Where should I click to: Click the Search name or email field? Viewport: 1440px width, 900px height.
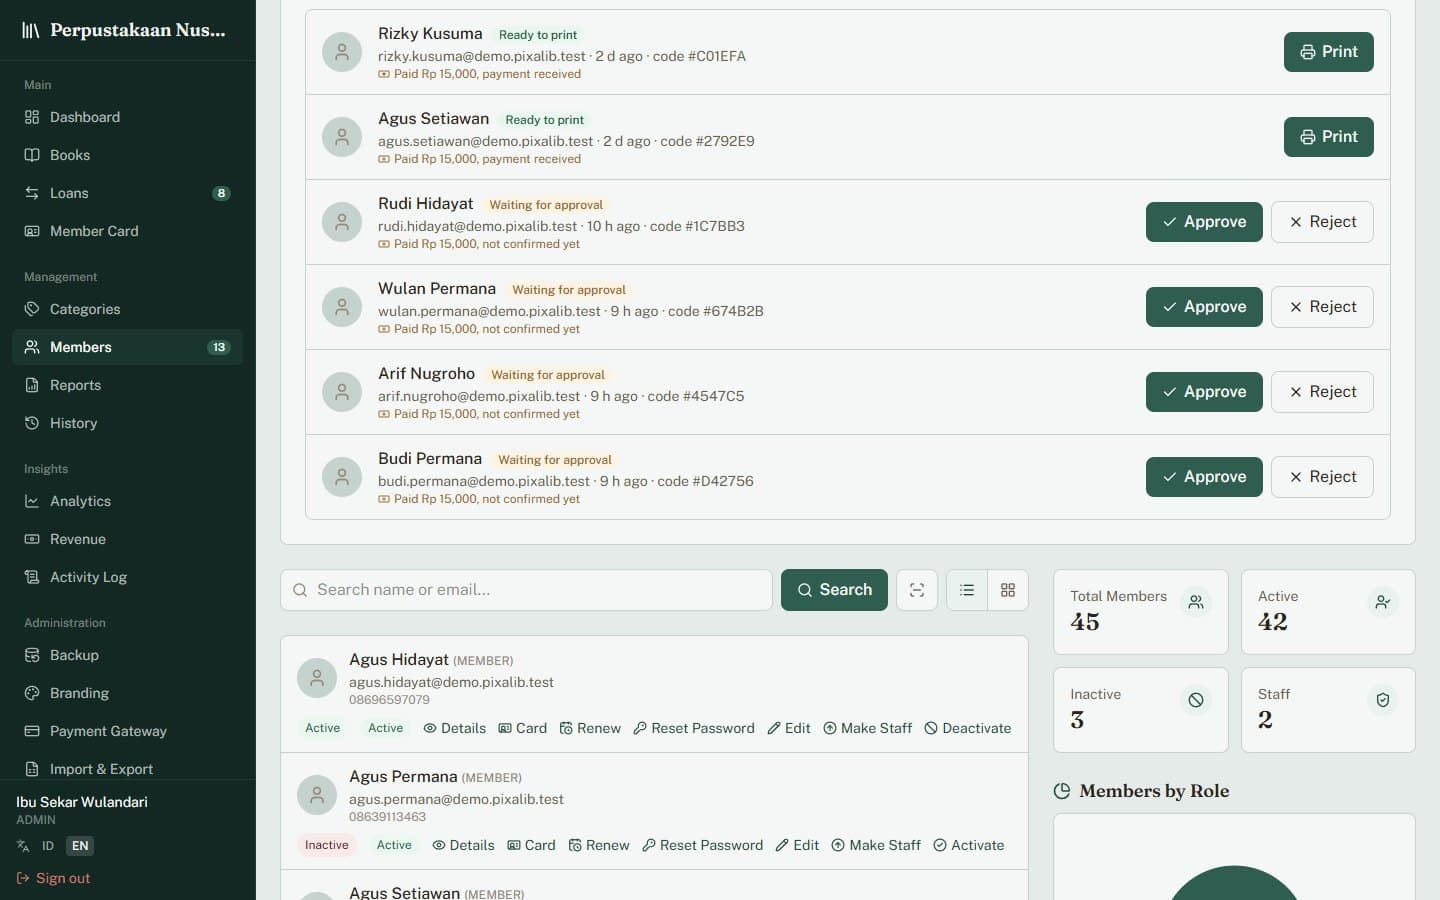click(526, 590)
